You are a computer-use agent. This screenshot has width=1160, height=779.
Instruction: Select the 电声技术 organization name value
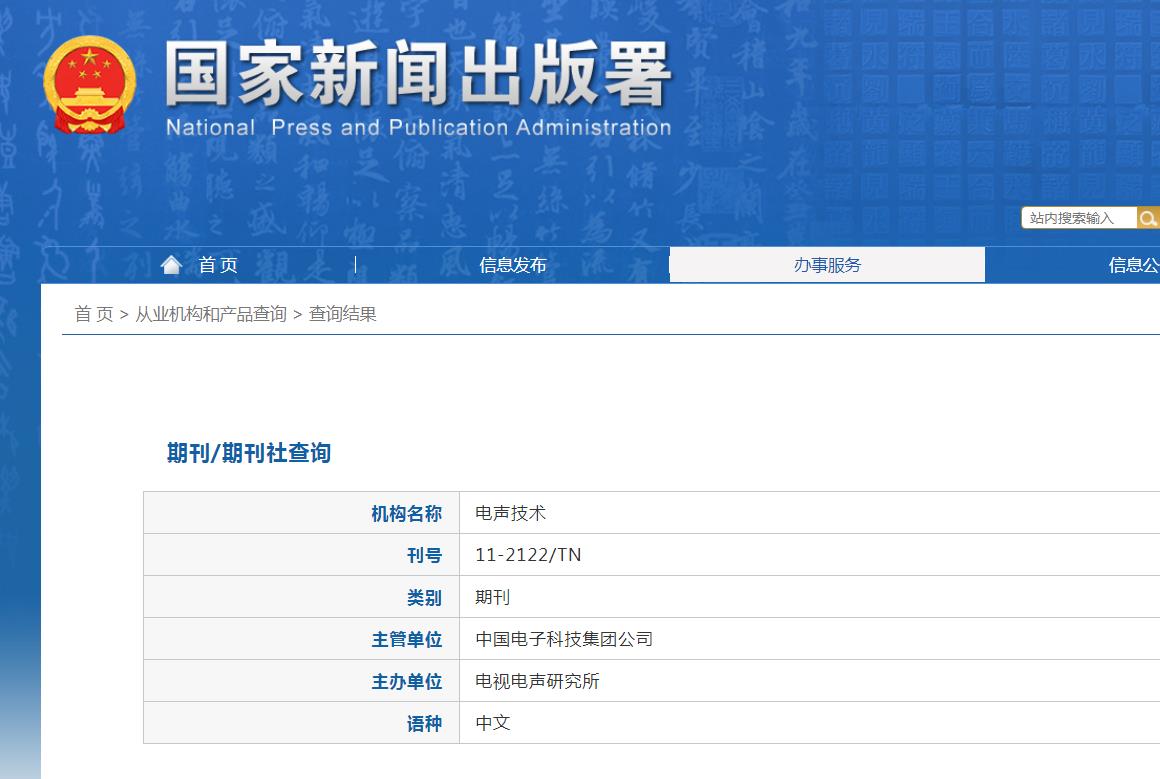(511, 513)
